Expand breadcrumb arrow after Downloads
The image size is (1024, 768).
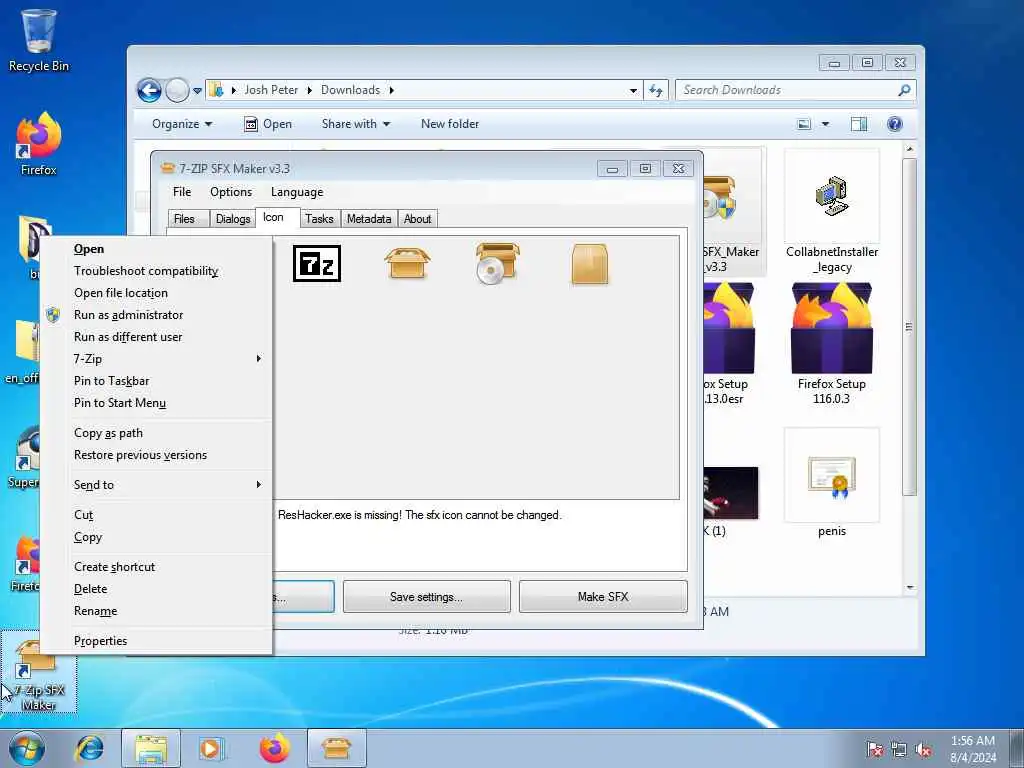point(392,90)
